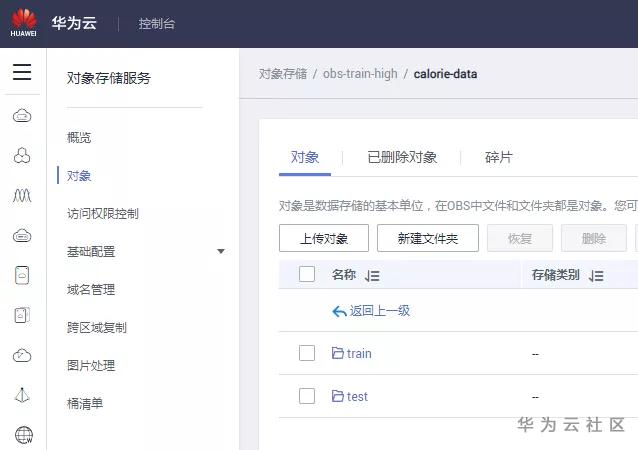Viewport: 638px width, 450px height.
Task: Switch to the 碎片 tab
Action: tap(498, 157)
